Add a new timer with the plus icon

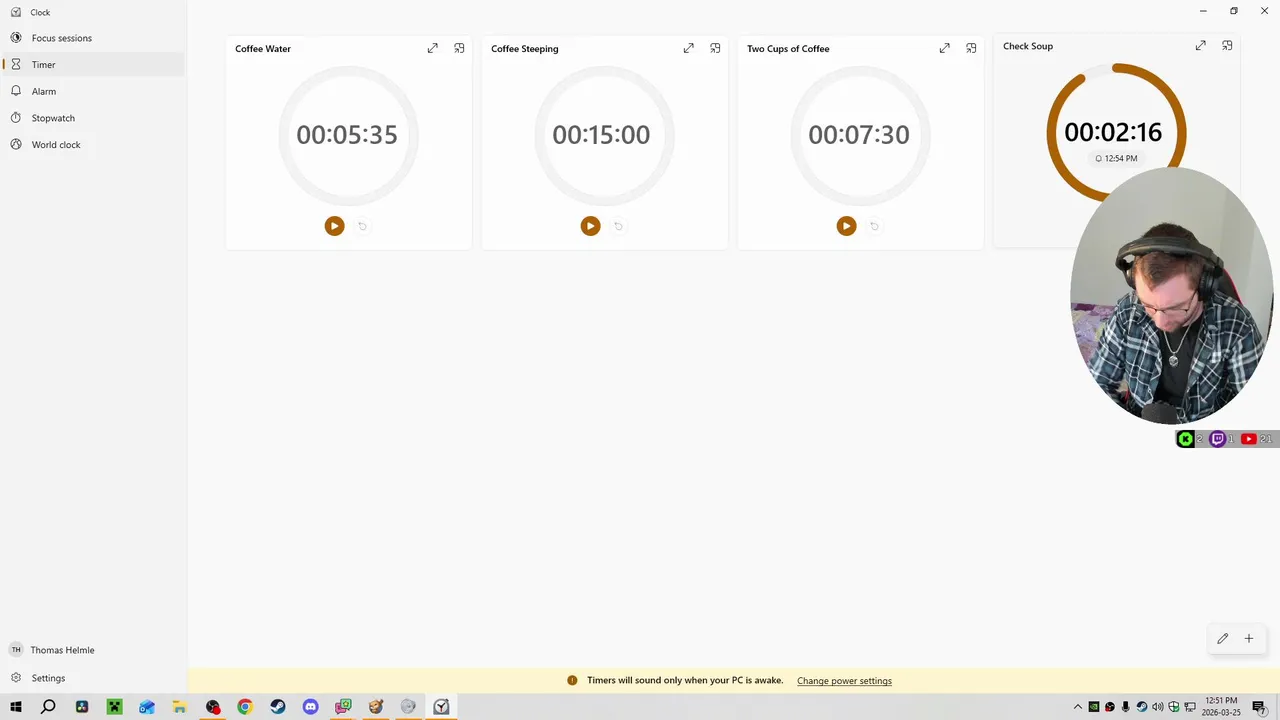click(1248, 638)
